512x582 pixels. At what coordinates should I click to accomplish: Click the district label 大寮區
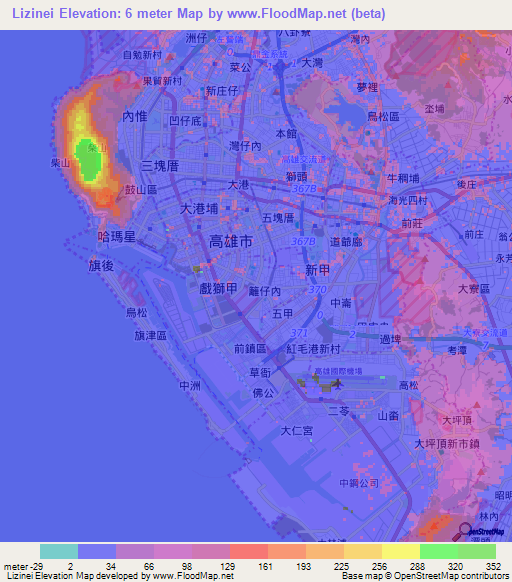tap(474, 288)
